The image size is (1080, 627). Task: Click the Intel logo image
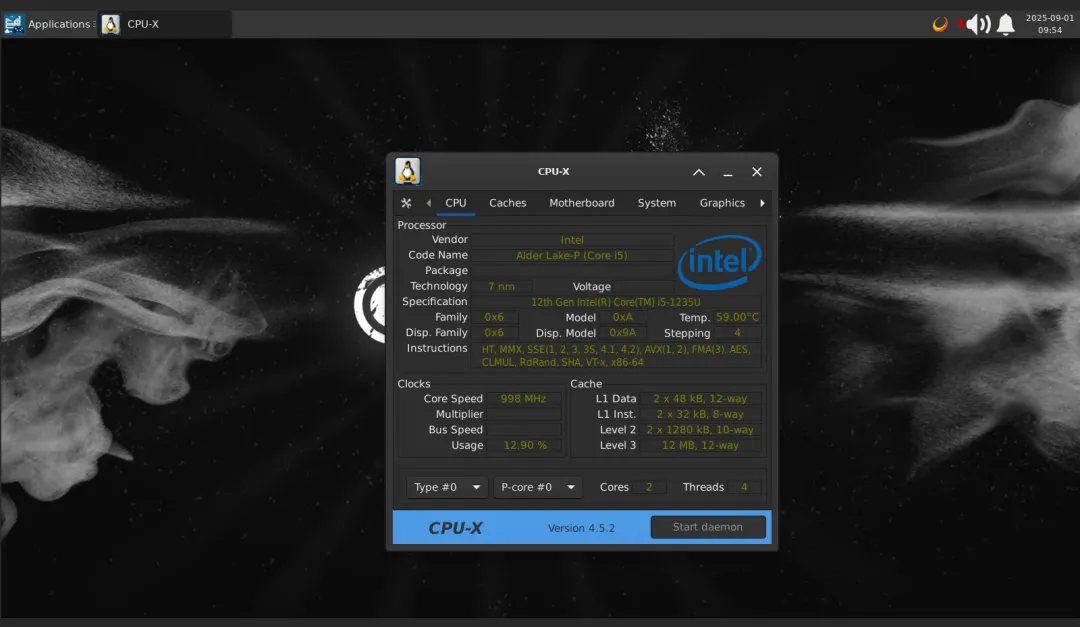719,261
